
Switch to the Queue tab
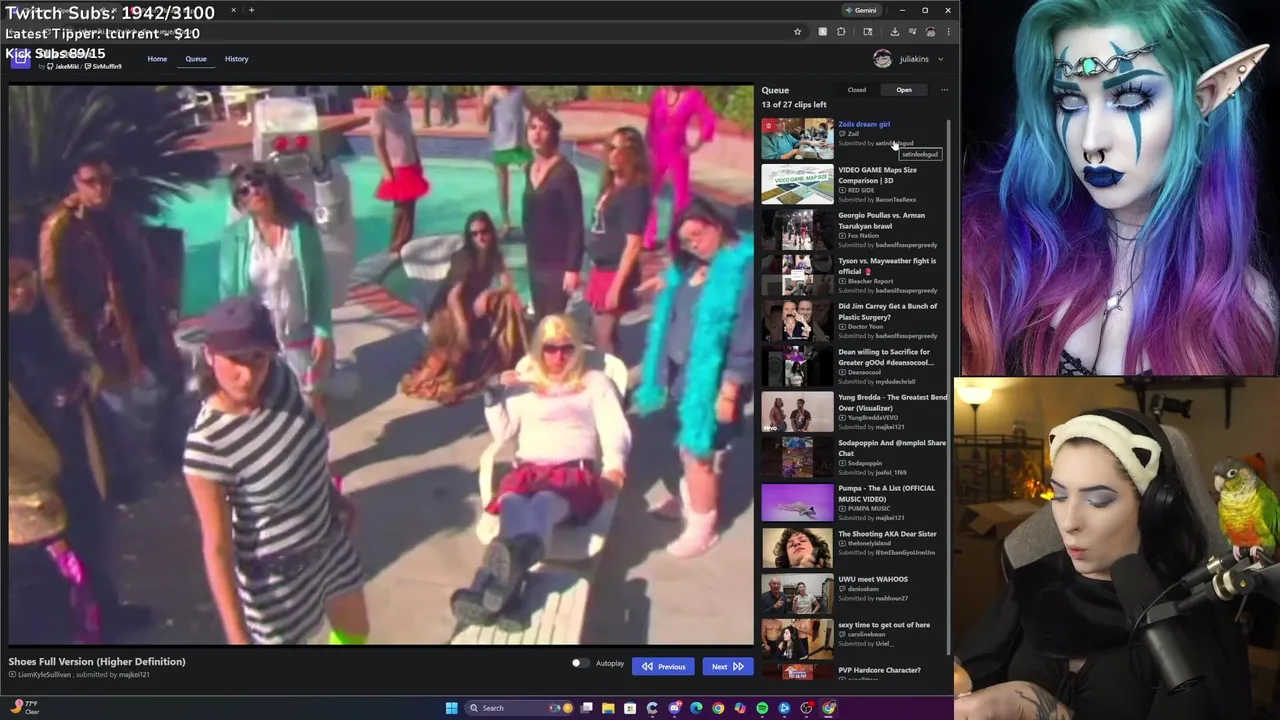[x=196, y=59]
